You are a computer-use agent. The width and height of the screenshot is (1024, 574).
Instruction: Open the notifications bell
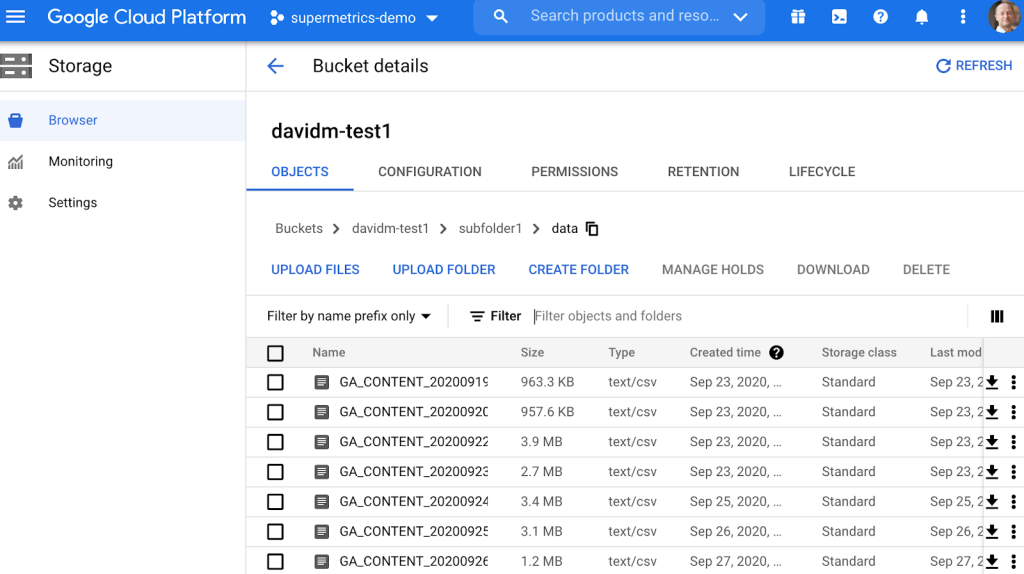pyautogui.click(x=922, y=17)
